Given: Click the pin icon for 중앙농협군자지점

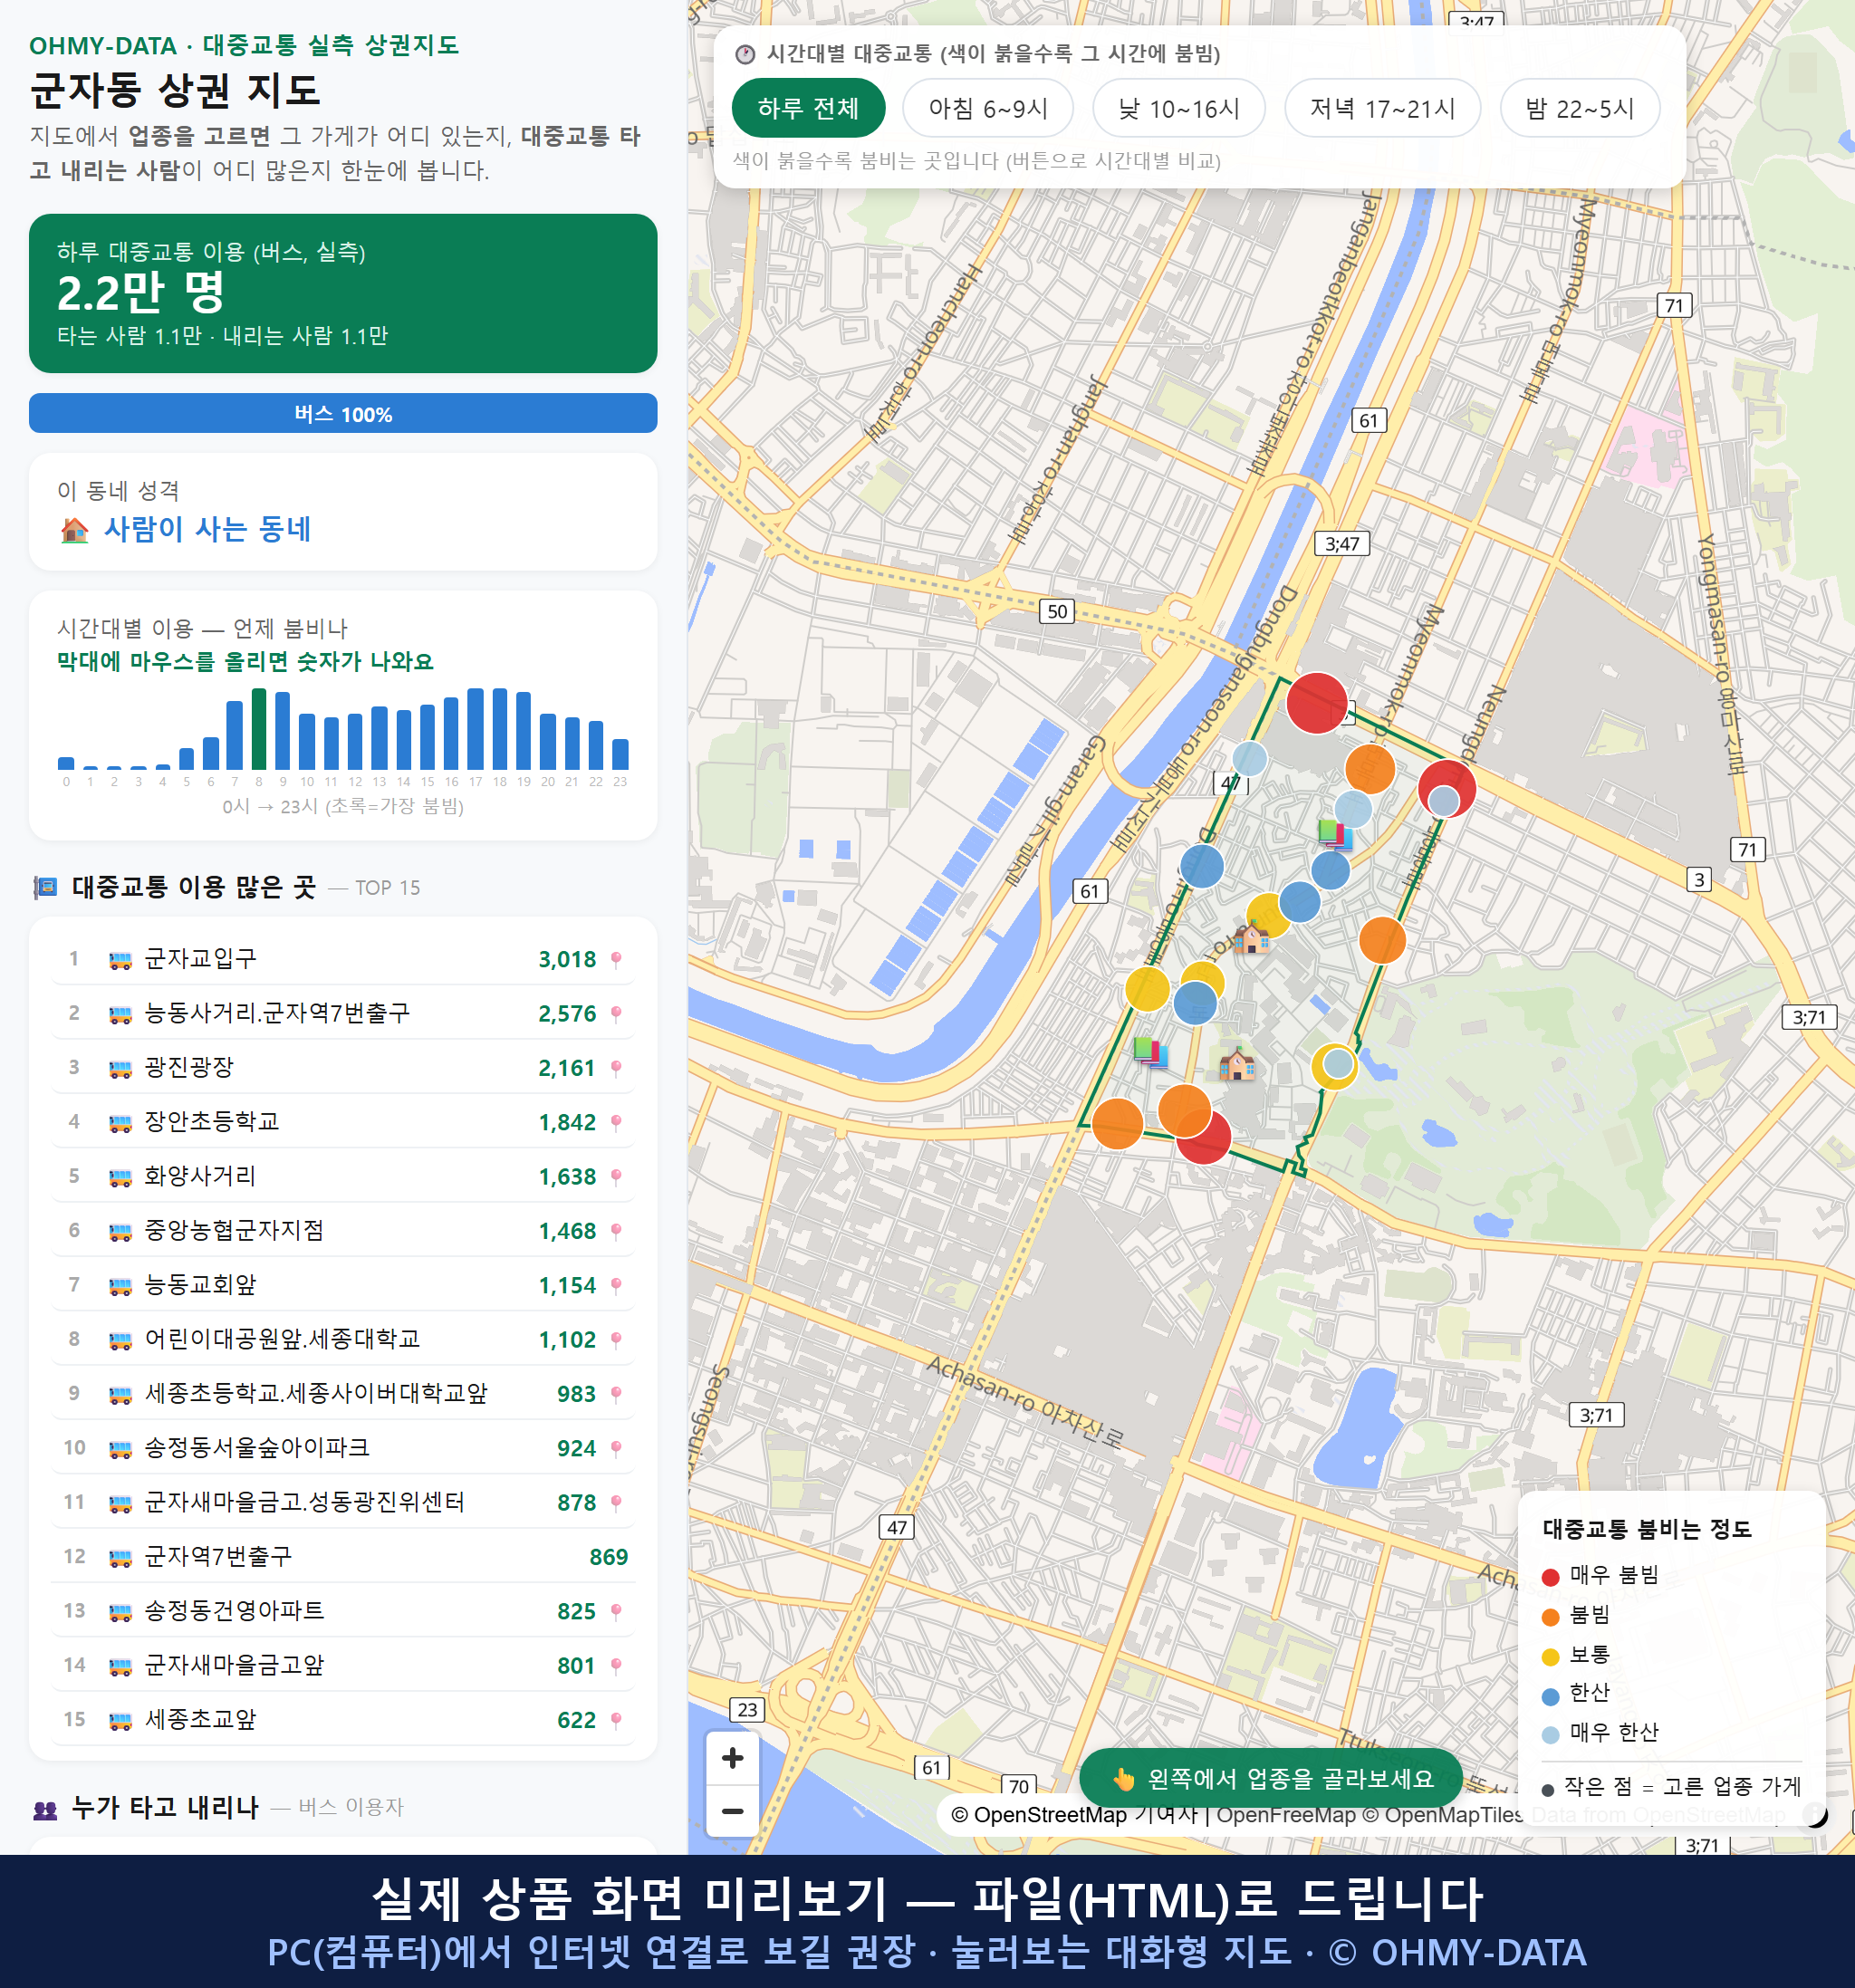Looking at the screenshot, I should tap(616, 1231).
